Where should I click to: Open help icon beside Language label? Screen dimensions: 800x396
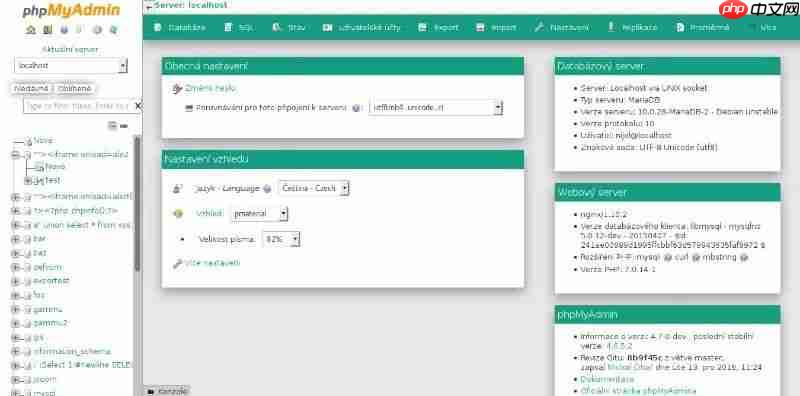tap(267, 189)
